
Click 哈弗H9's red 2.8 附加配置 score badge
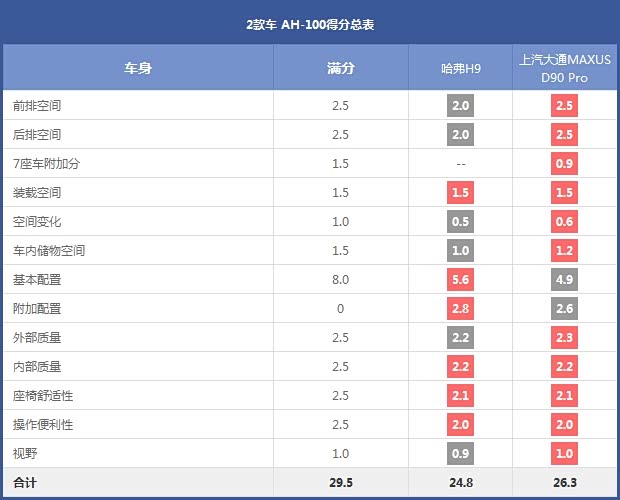[x=461, y=309]
